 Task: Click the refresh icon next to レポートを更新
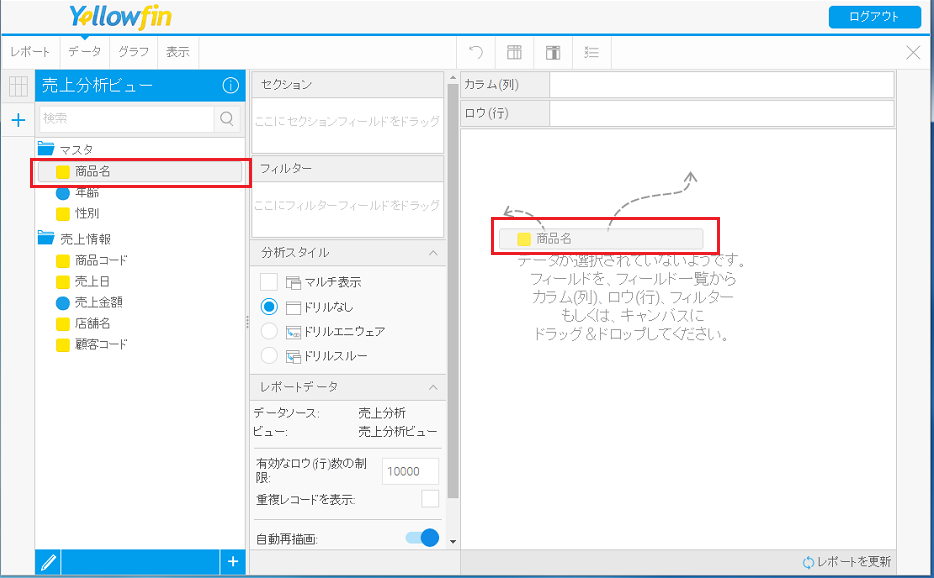point(808,562)
